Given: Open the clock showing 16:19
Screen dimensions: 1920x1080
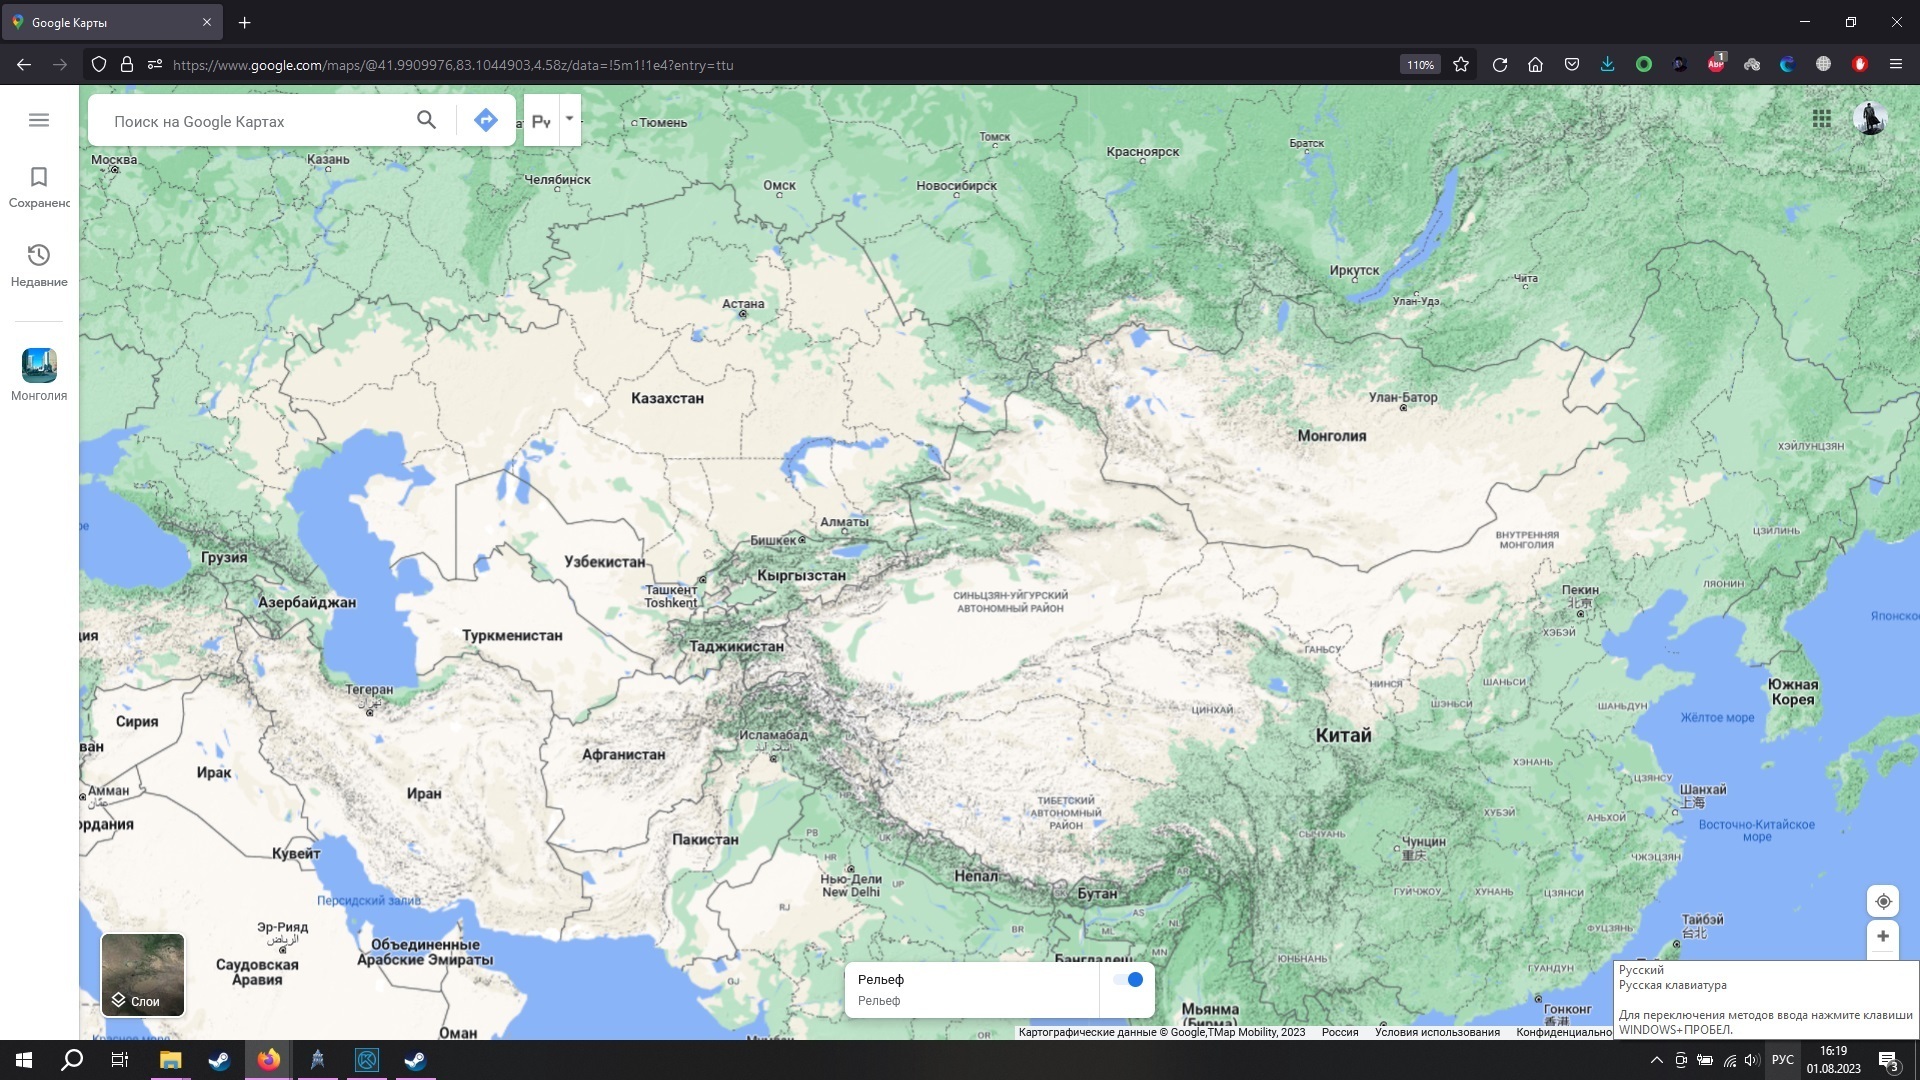Looking at the screenshot, I should click(1834, 1060).
